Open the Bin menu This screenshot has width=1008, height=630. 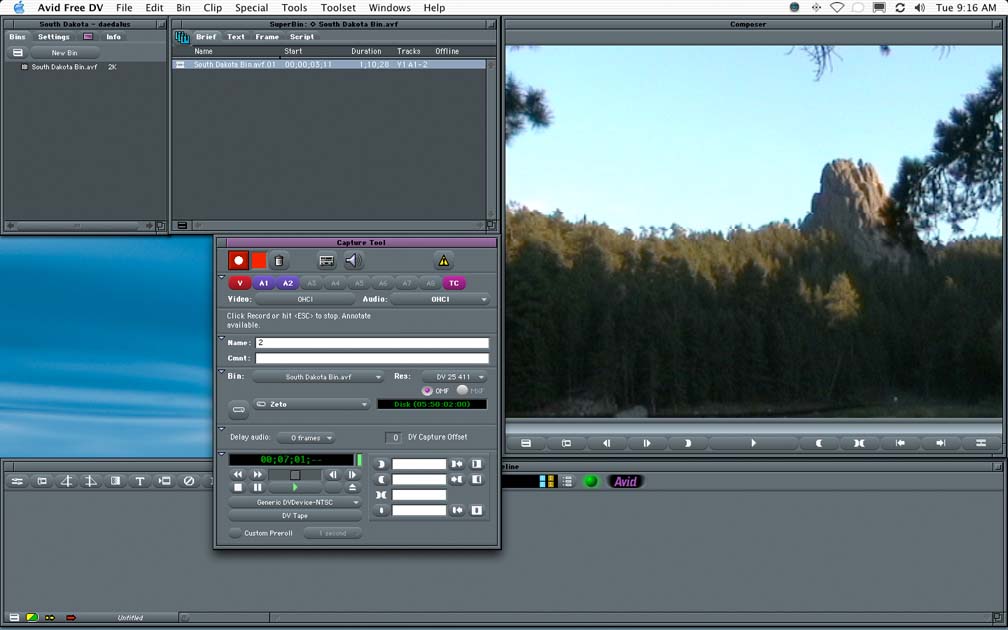[x=183, y=8]
